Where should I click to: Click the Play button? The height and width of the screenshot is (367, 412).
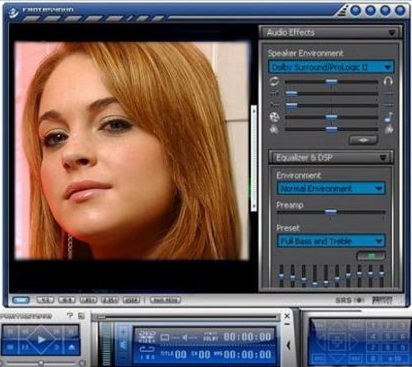click(x=41, y=340)
